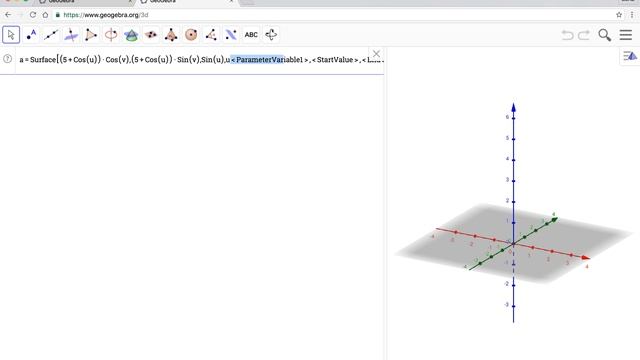Select the Circle with axis tool

[x=111, y=35]
